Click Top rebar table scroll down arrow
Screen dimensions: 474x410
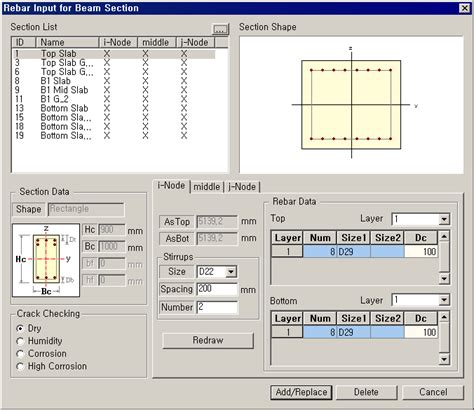444,278
